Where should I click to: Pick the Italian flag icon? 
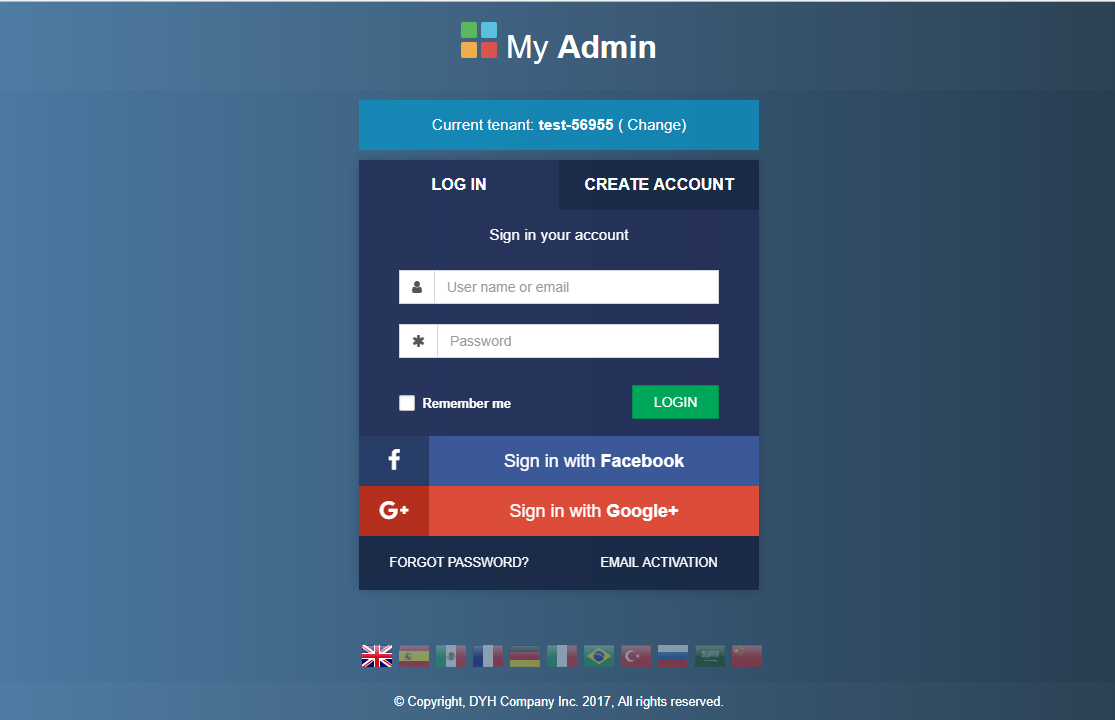(x=562, y=656)
